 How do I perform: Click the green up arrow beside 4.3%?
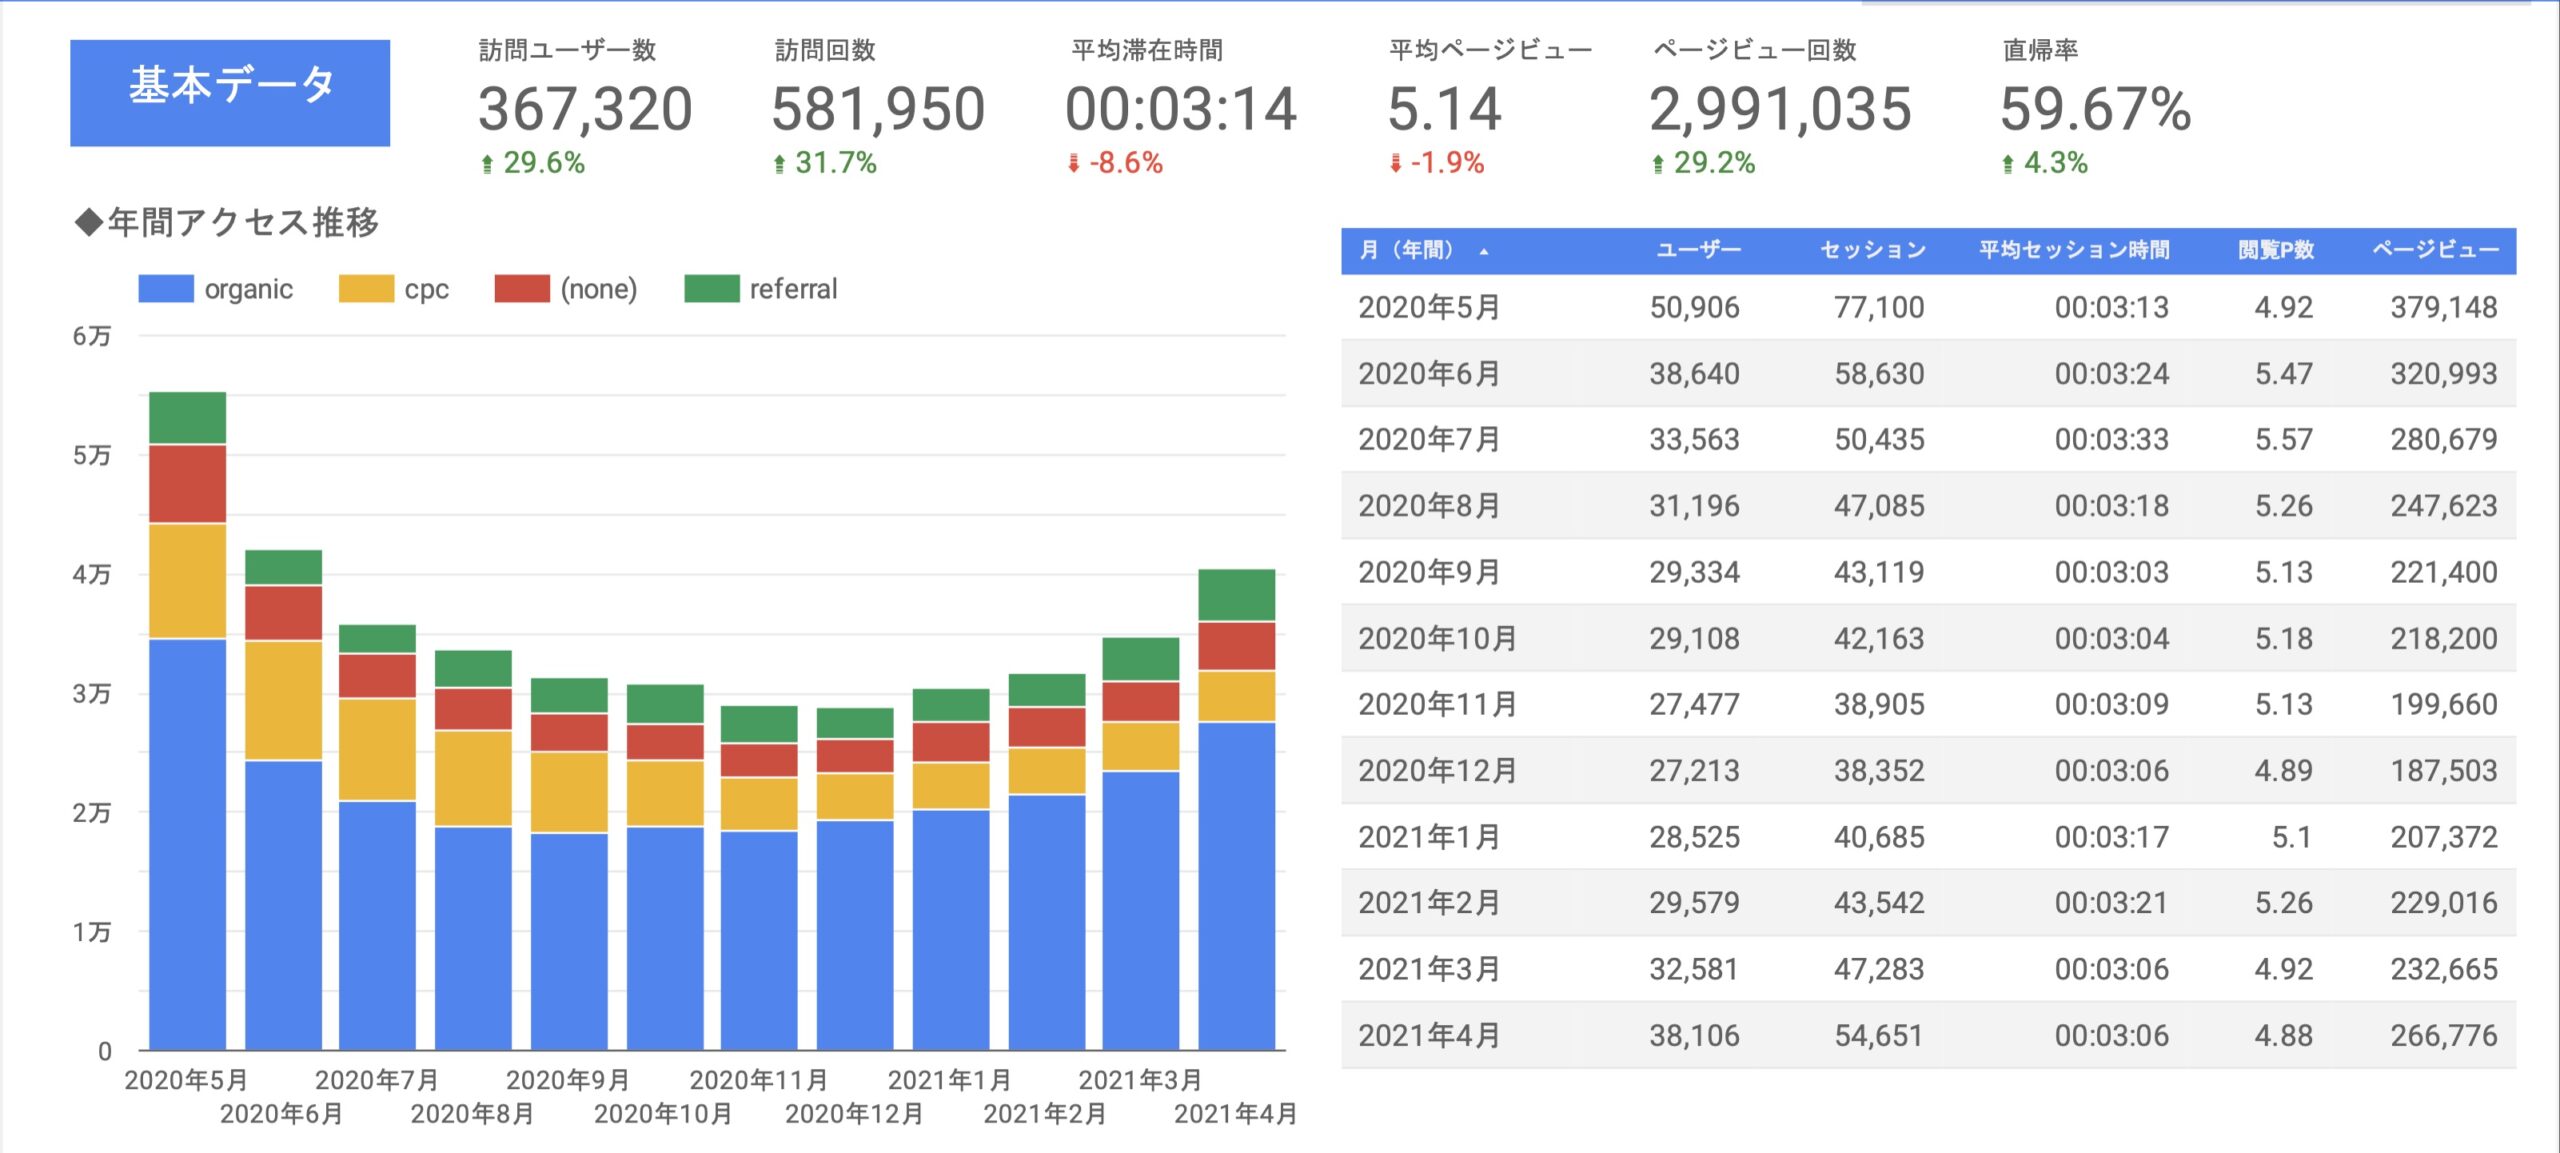coord(2008,164)
